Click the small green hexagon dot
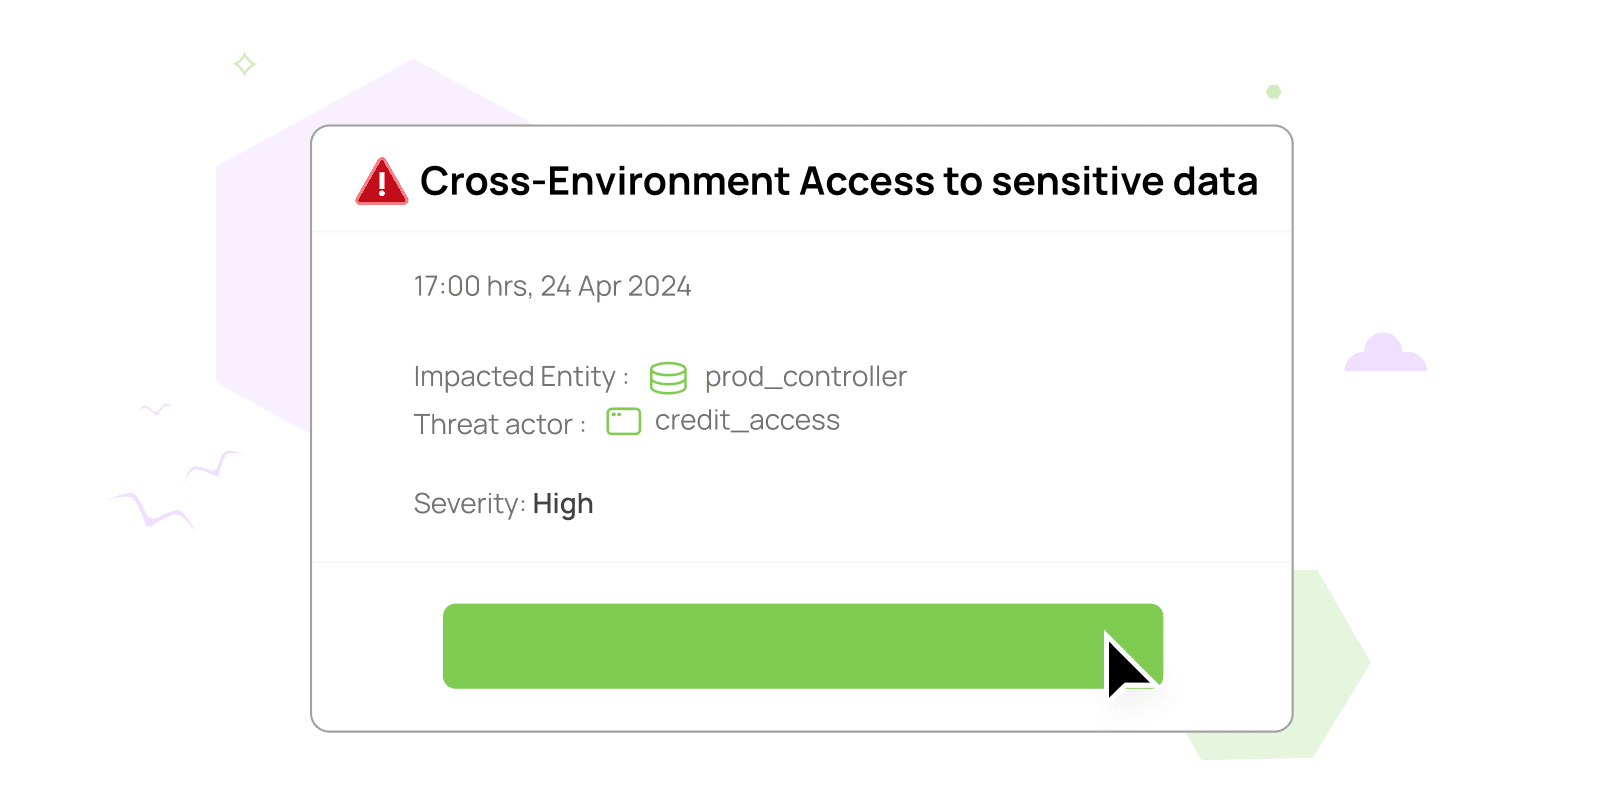Viewport: 1620px width, 810px height. point(1274,92)
